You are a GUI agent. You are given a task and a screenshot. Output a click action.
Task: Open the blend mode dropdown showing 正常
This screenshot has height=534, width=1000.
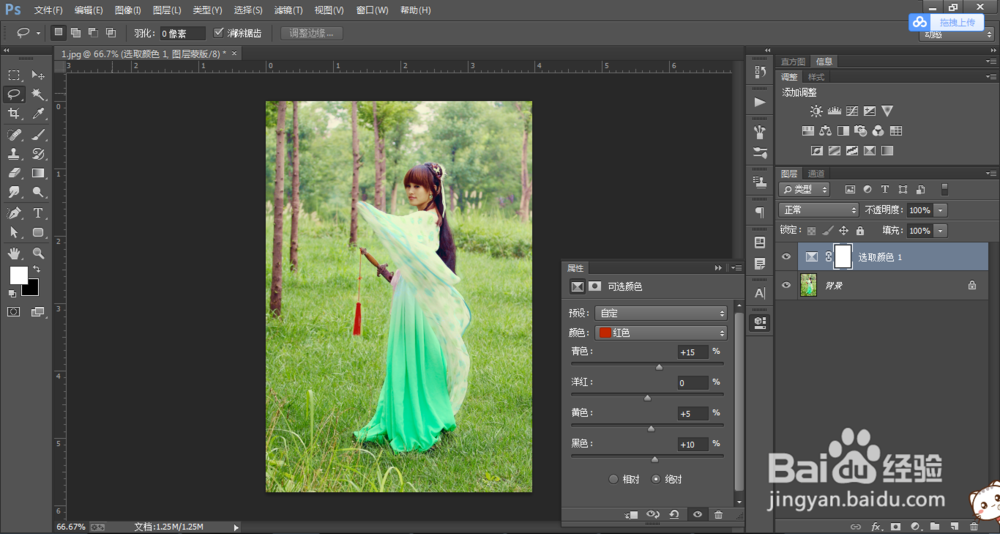point(819,210)
